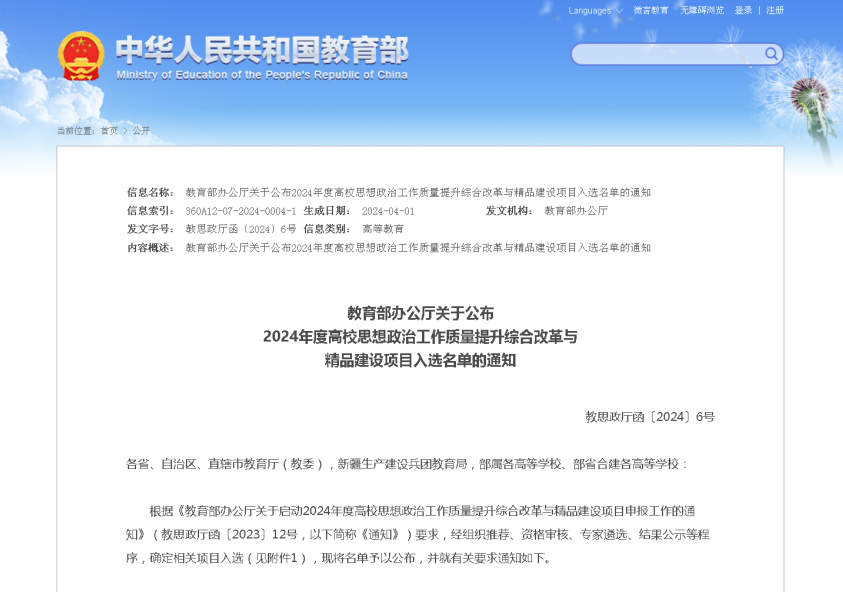Click the generated date 2024-04-01
The image size is (843, 592).
pyautogui.click(x=388, y=211)
